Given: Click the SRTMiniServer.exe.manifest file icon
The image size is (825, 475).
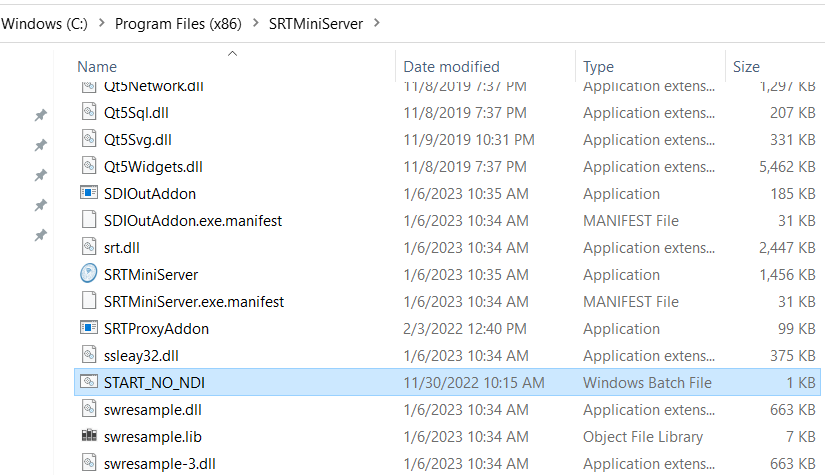Looking at the screenshot, I should pyautogui.click(x=89, y=301).
